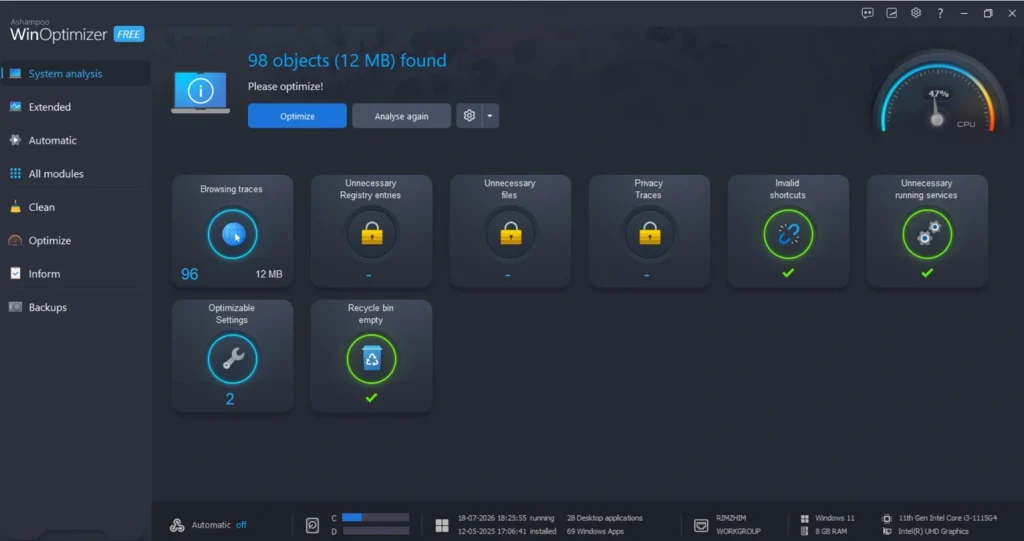This screenshot has width=1024, height=541.
Task: Click the 2 count under Optimizable Settings
Action: [x=230, y=399]
